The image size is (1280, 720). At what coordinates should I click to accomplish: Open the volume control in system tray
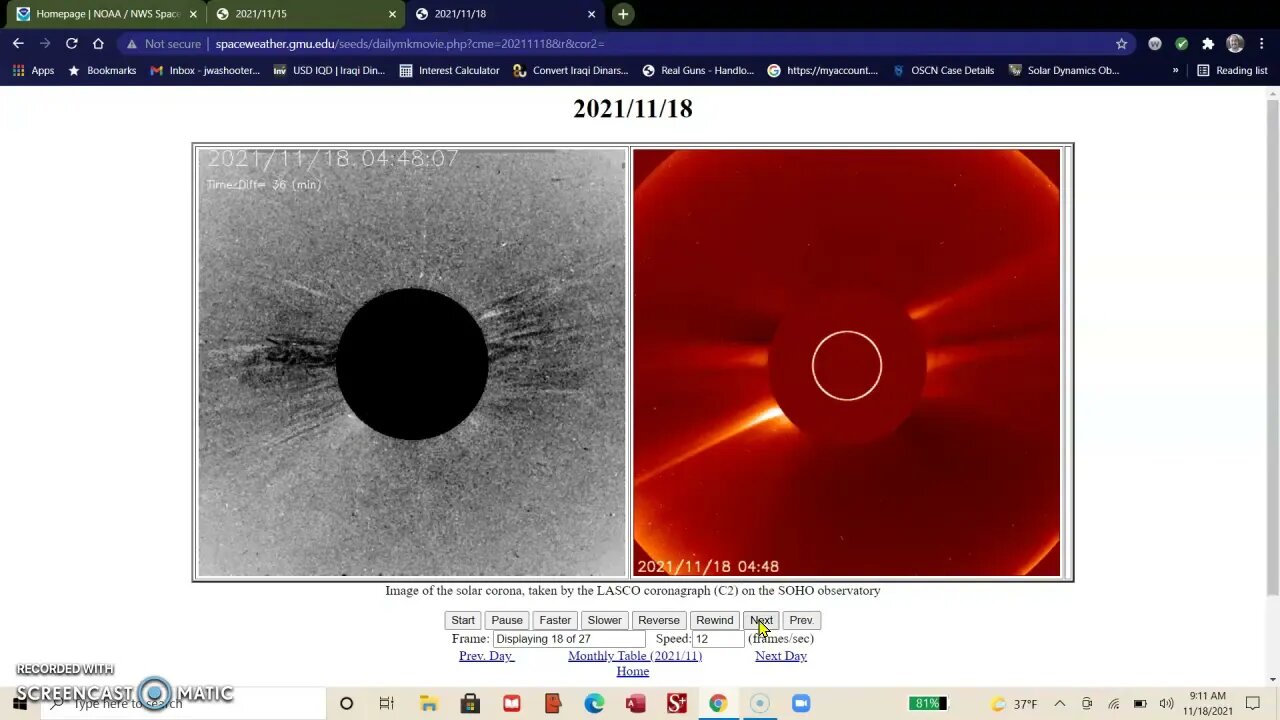[x=1166, y=704]
